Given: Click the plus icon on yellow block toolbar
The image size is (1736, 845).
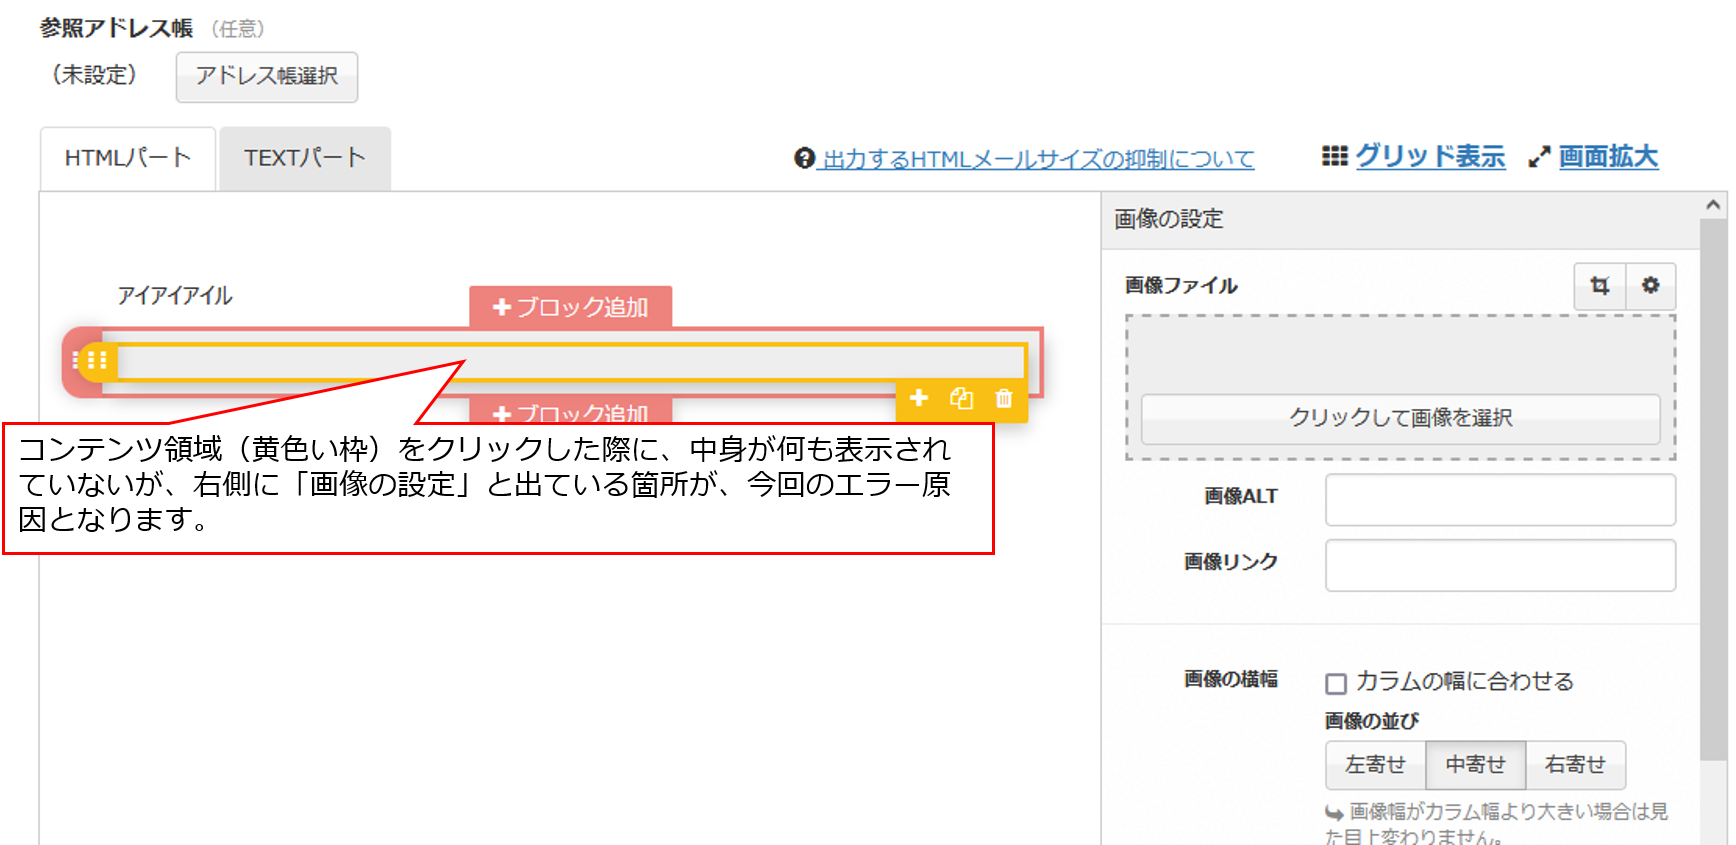Looking at the screenshot, I should 919,398.
